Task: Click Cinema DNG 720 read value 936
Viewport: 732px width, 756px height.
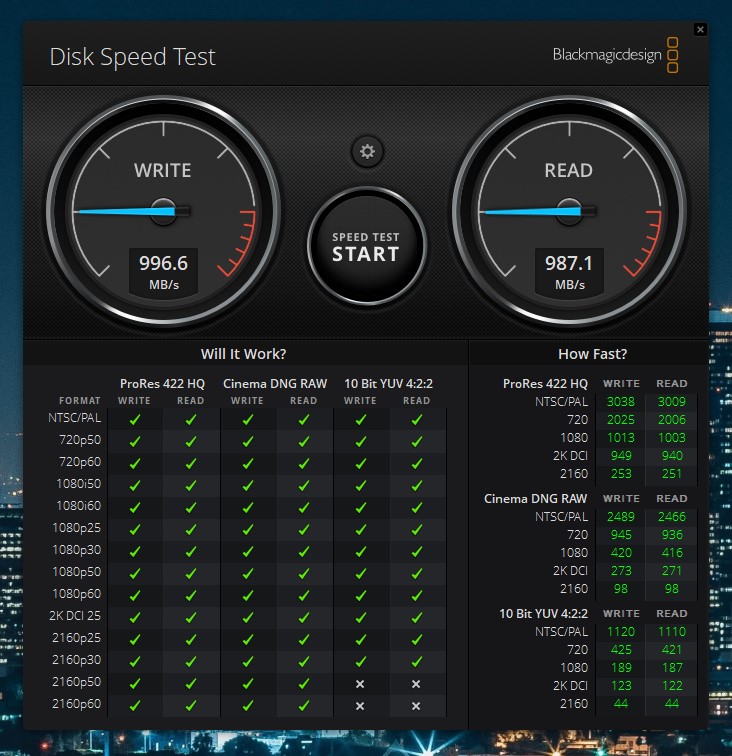Action: (x=672, y=535)
